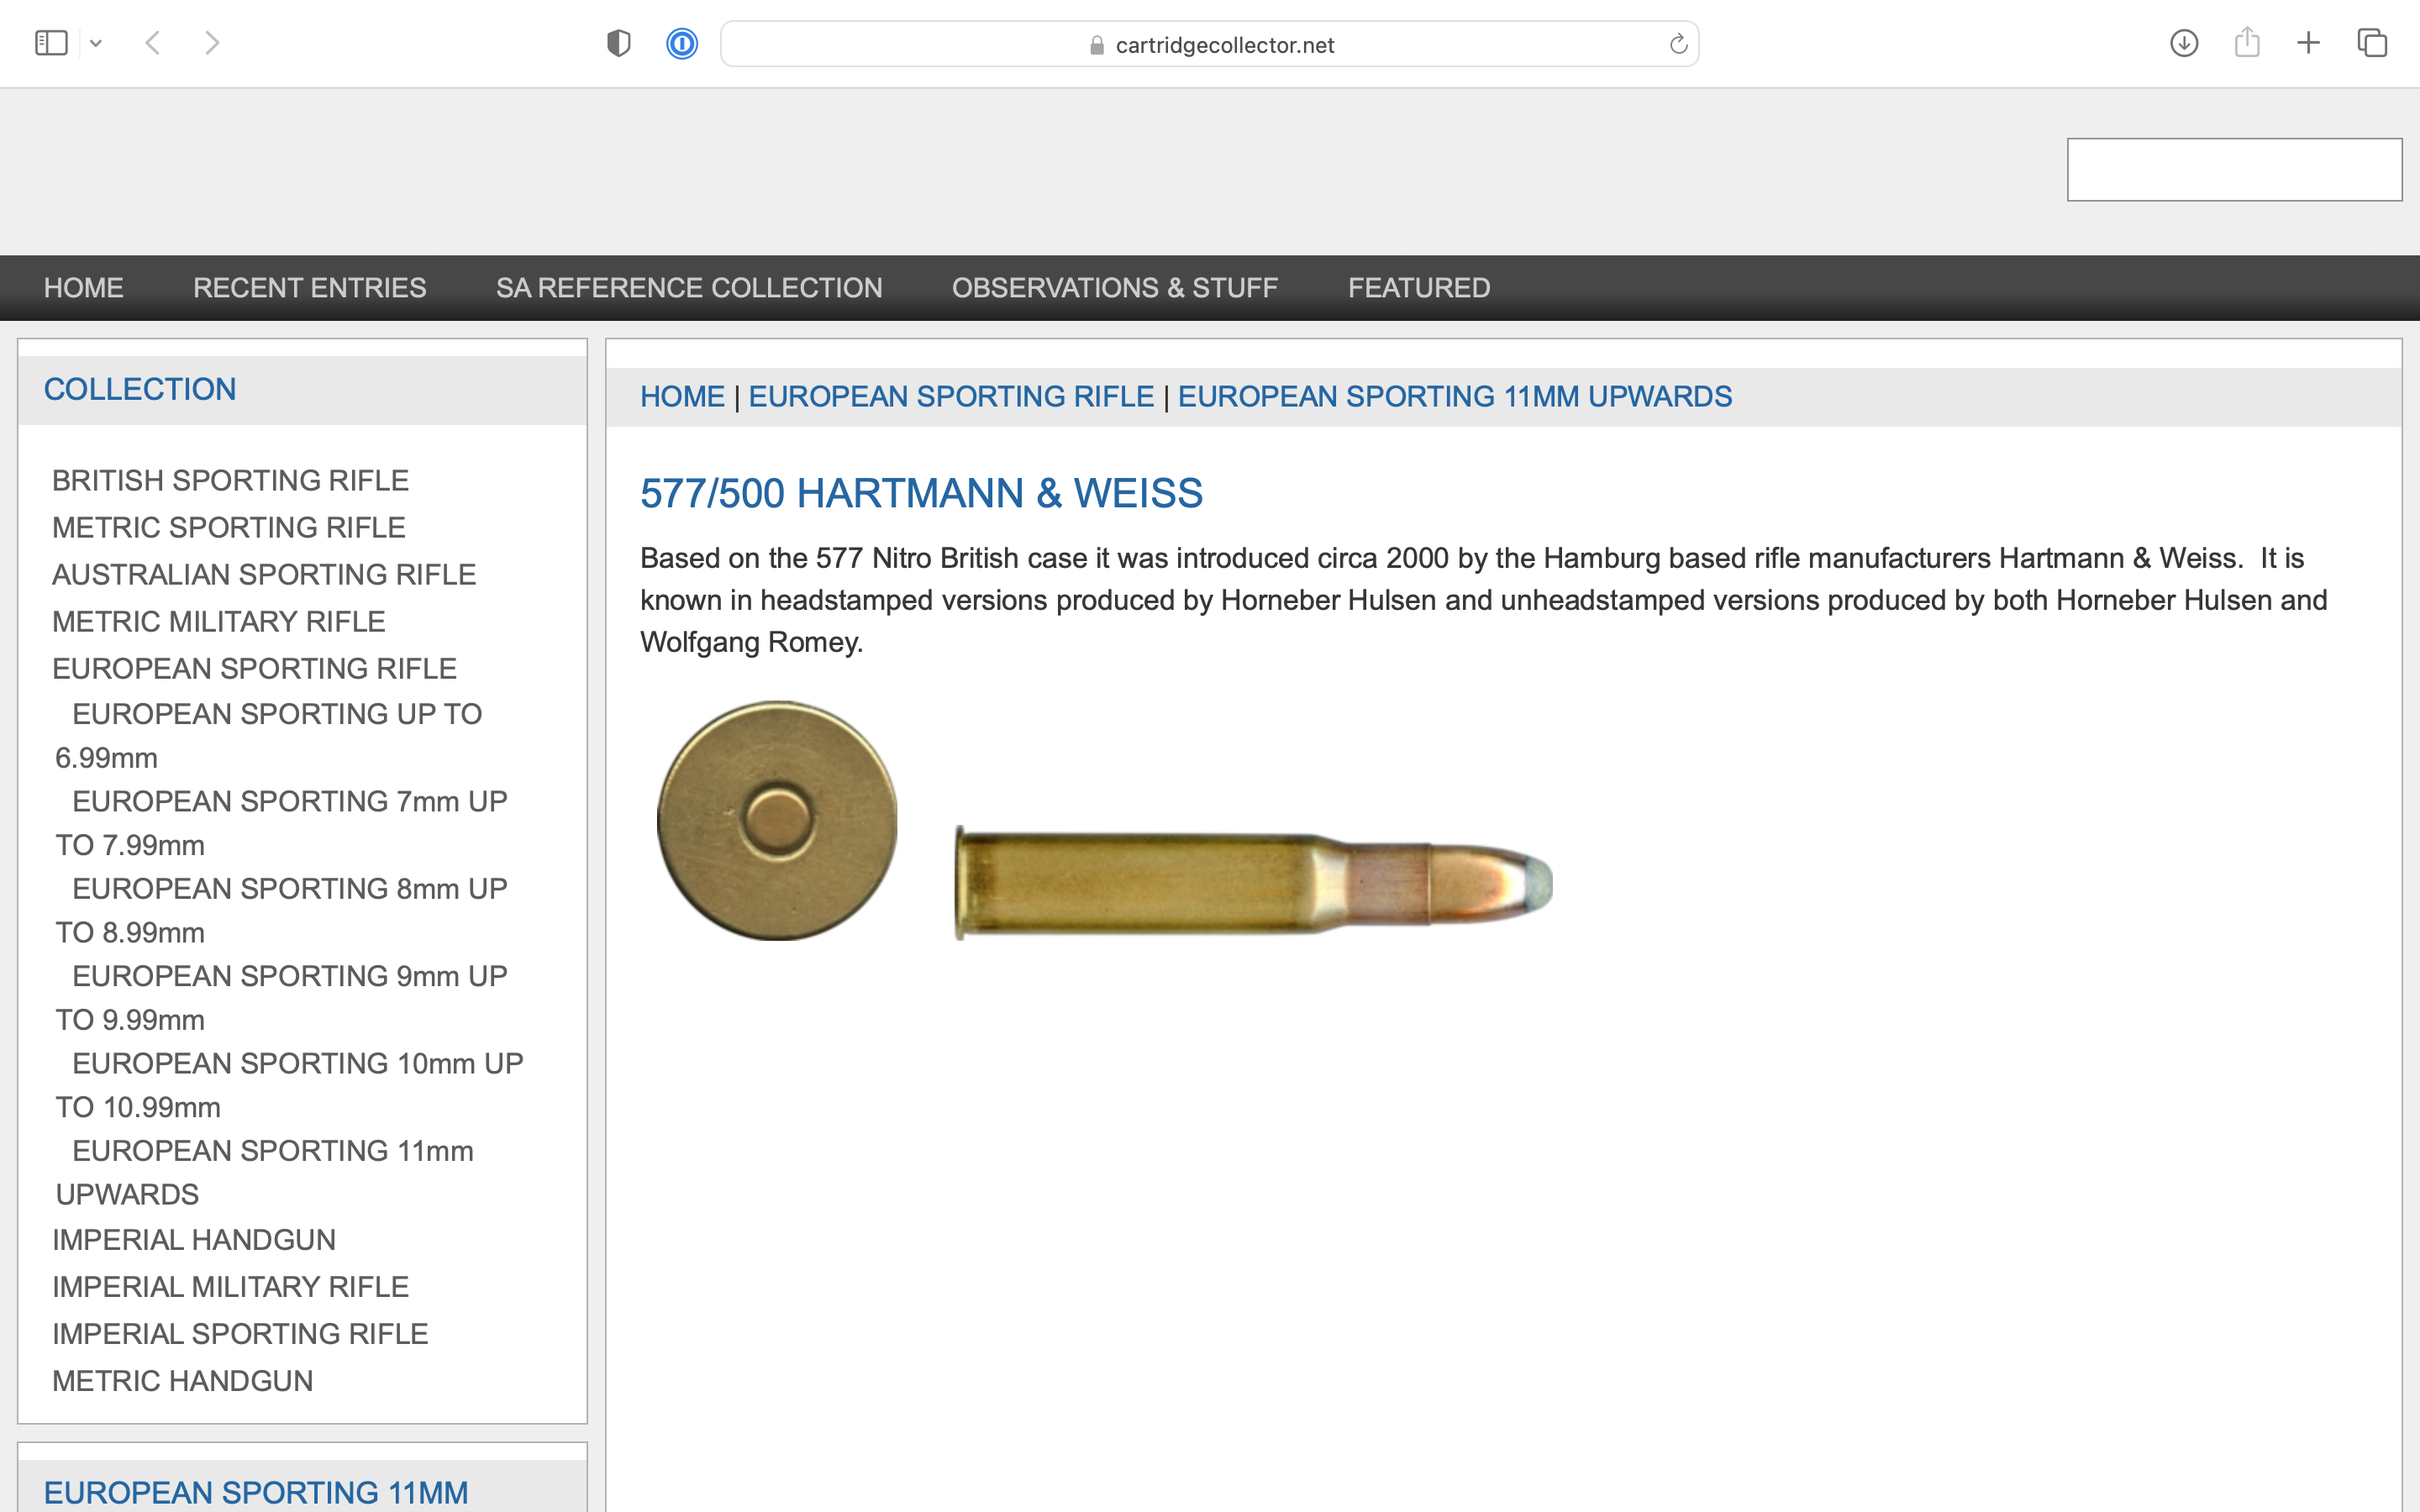Click the lower EUROPEAN SPORTING 11MM panel heading
2420x1512 pixels.
point(256,1492)
